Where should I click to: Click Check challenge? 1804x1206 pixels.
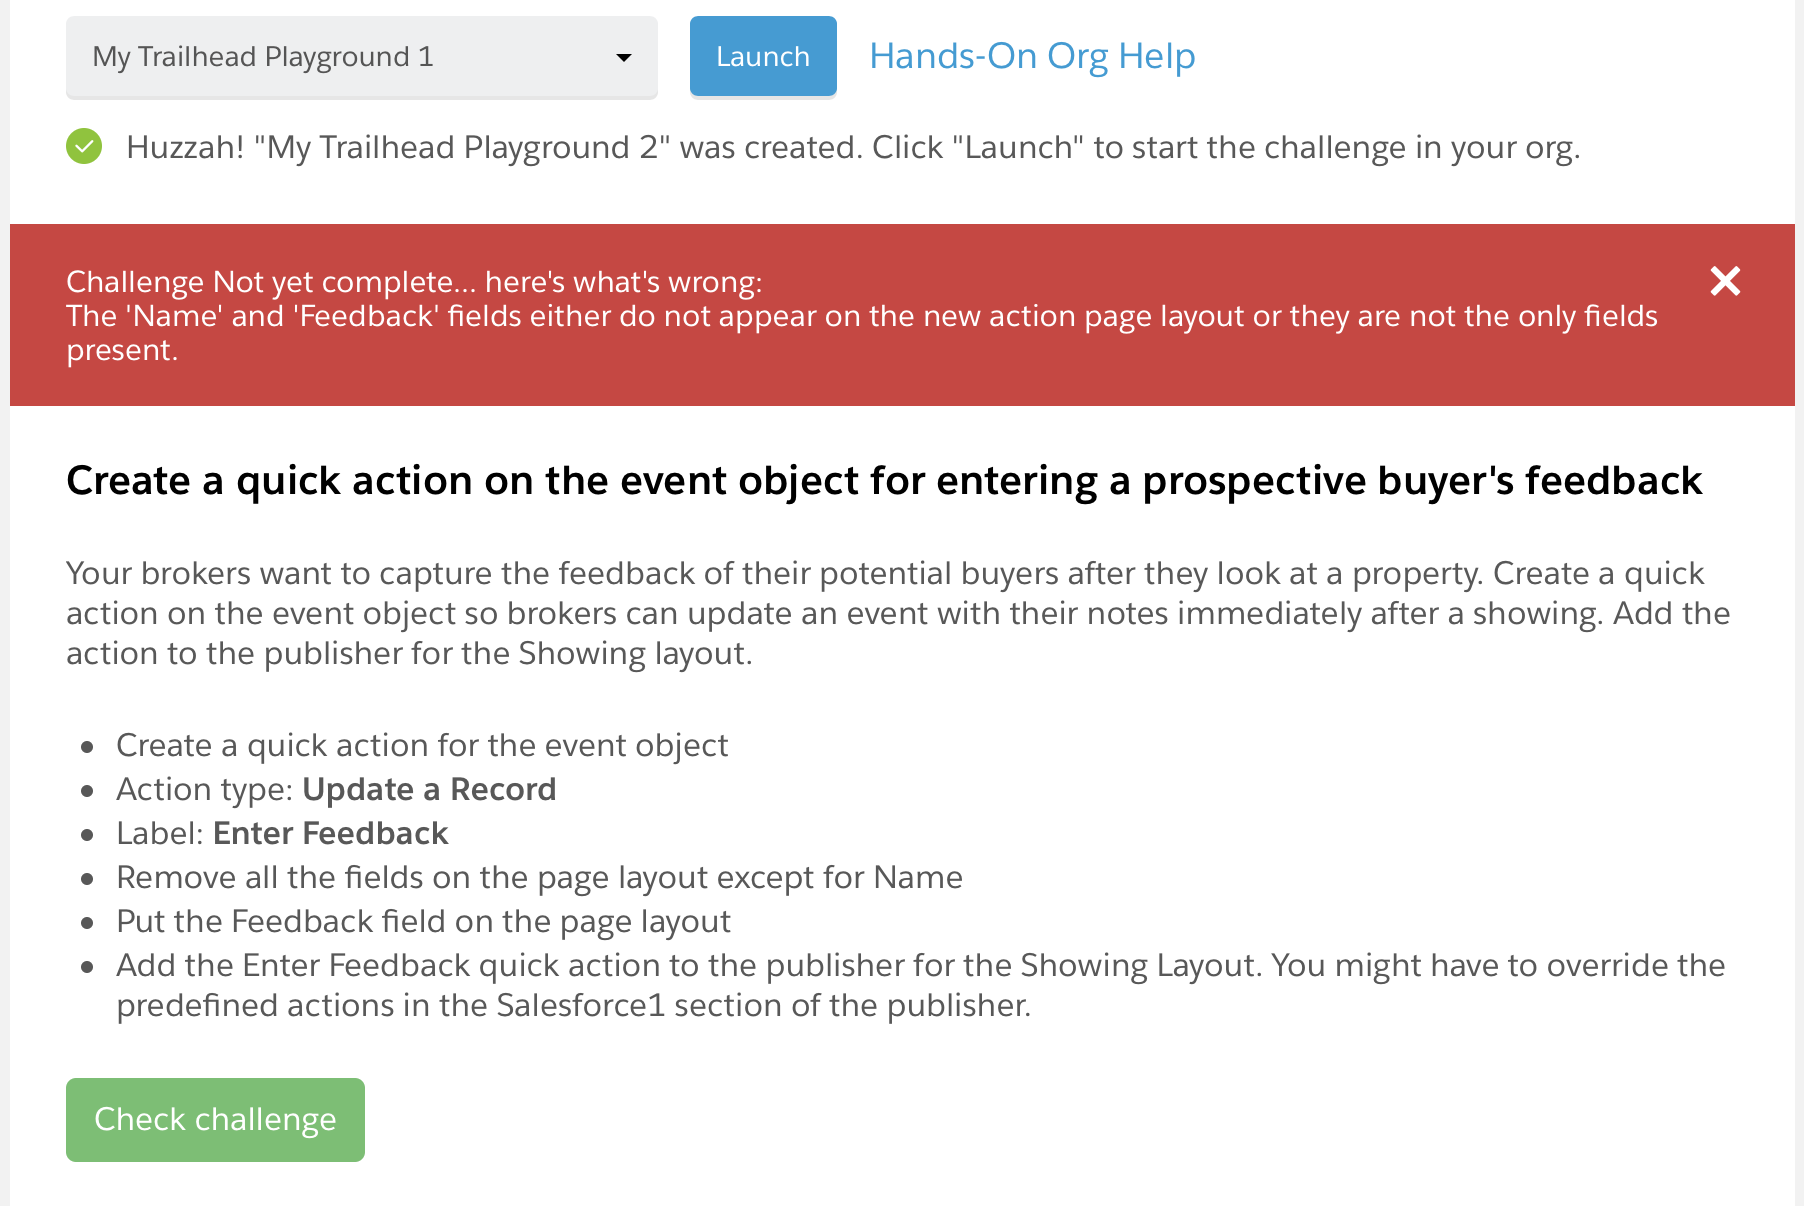tap(214, 1119)
